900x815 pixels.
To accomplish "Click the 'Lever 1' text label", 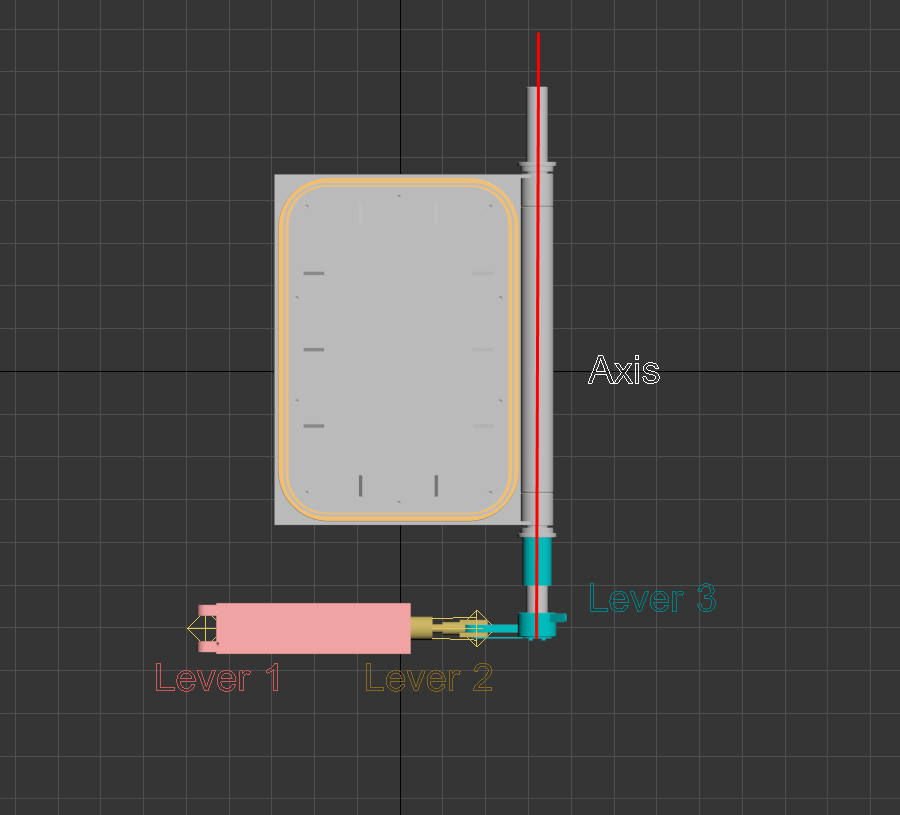I will click(218, 677).
